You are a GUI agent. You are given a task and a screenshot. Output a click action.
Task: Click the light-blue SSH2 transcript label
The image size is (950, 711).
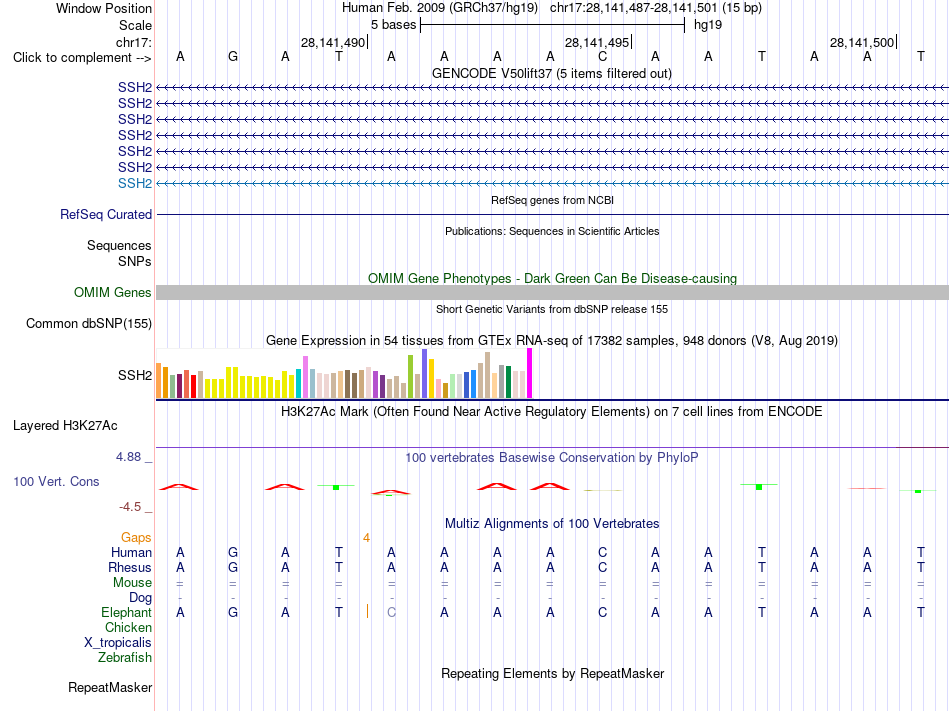click(x=135, y=183)
